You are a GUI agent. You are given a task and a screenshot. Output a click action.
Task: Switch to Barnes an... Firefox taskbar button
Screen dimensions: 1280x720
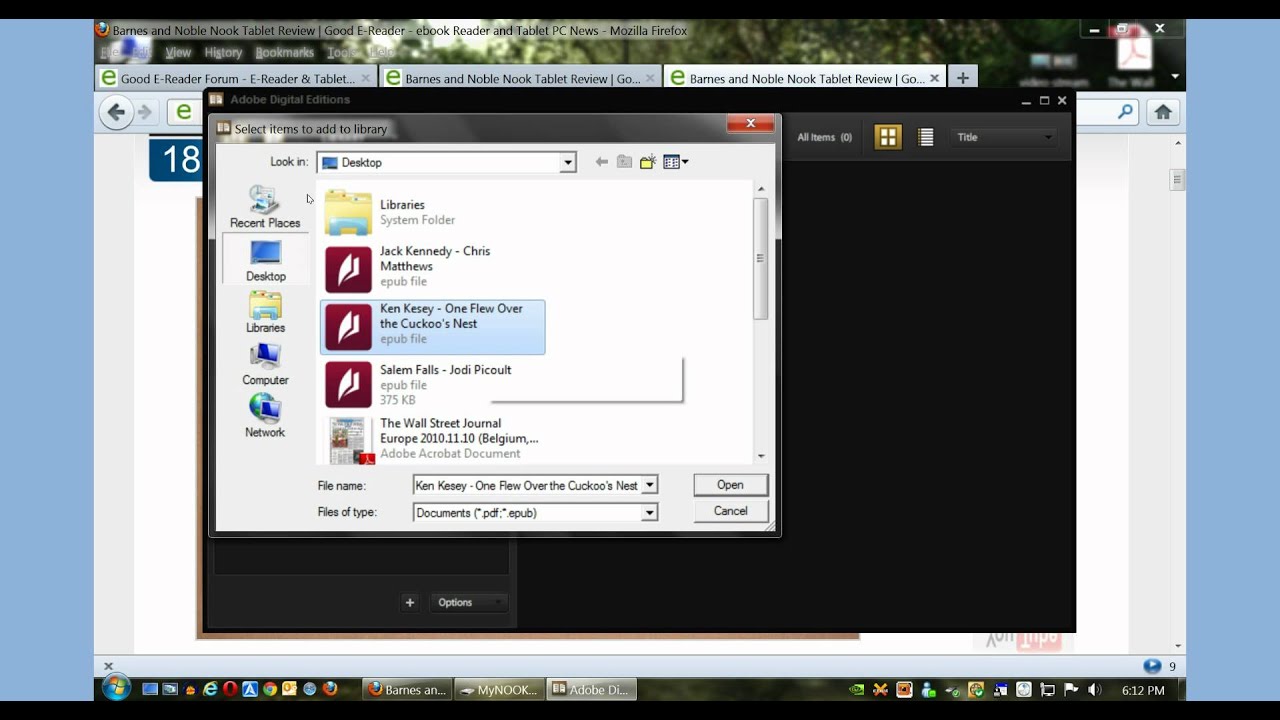pos(407,690)
